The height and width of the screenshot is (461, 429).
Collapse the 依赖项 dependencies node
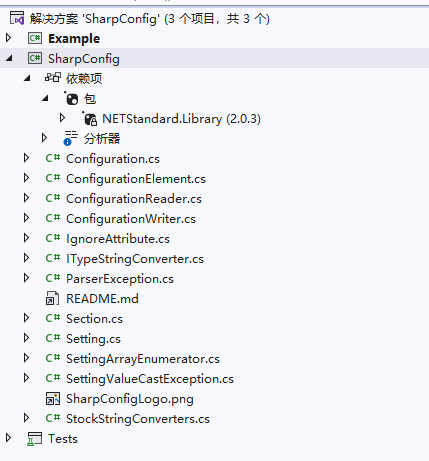pyautogui.click(x=27, y=78)
